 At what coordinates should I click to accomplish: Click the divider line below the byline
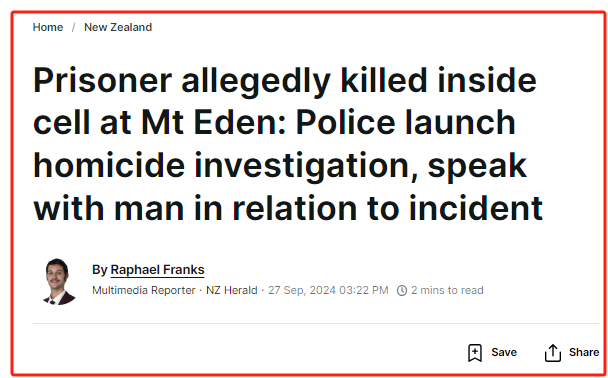tap(316, 323)
